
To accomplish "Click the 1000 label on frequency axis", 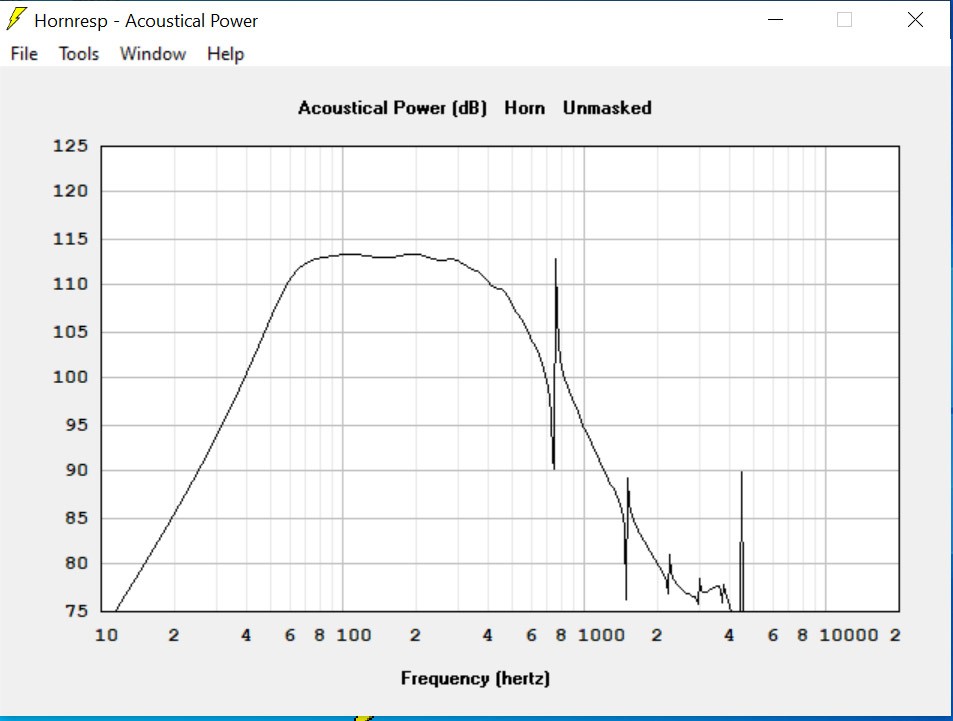I will (600, 635).
